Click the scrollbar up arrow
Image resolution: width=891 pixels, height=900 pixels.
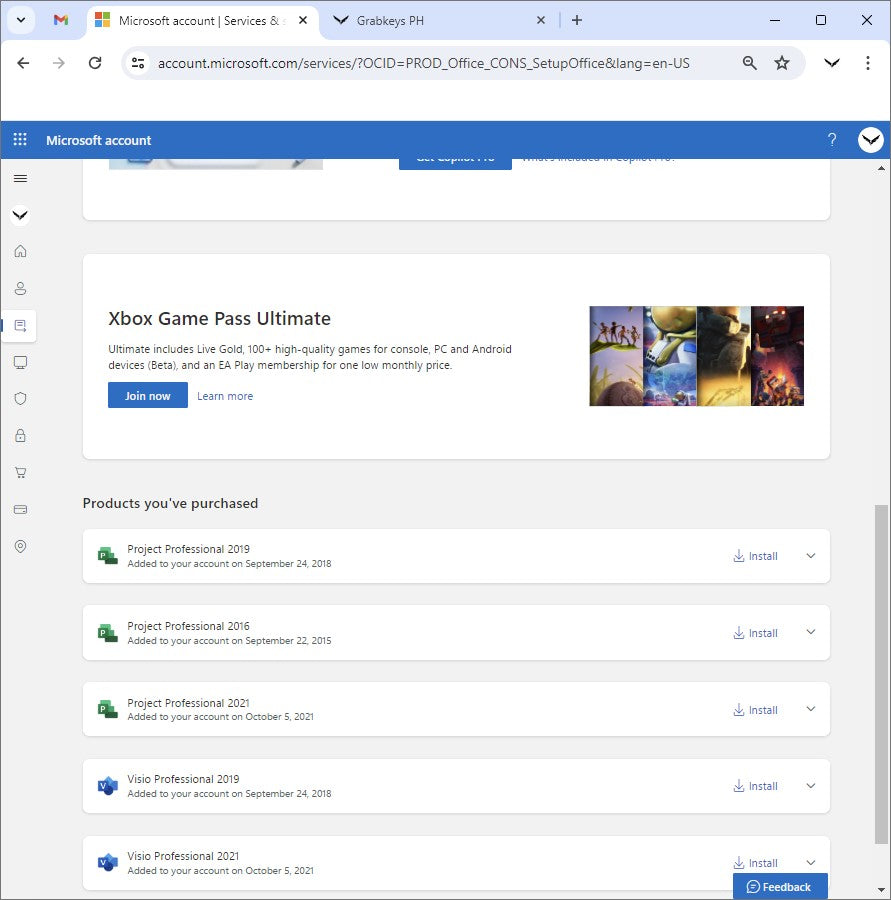(881, 168)
